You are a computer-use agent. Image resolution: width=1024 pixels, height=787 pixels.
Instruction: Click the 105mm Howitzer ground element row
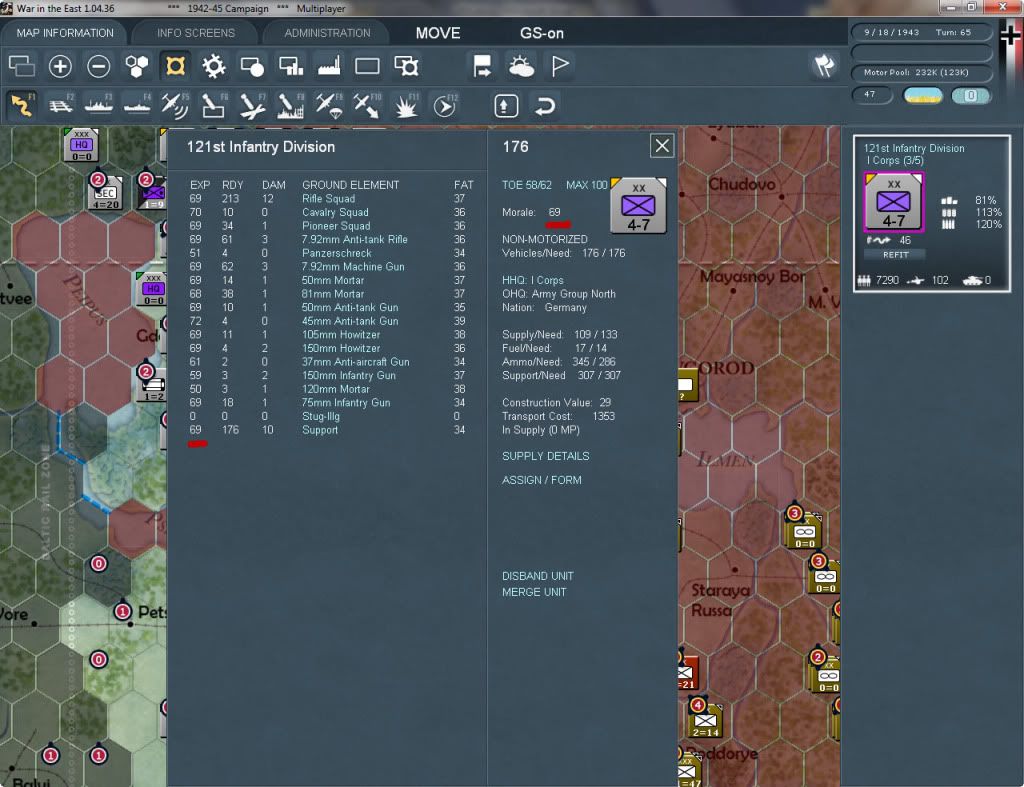(327, 335)
